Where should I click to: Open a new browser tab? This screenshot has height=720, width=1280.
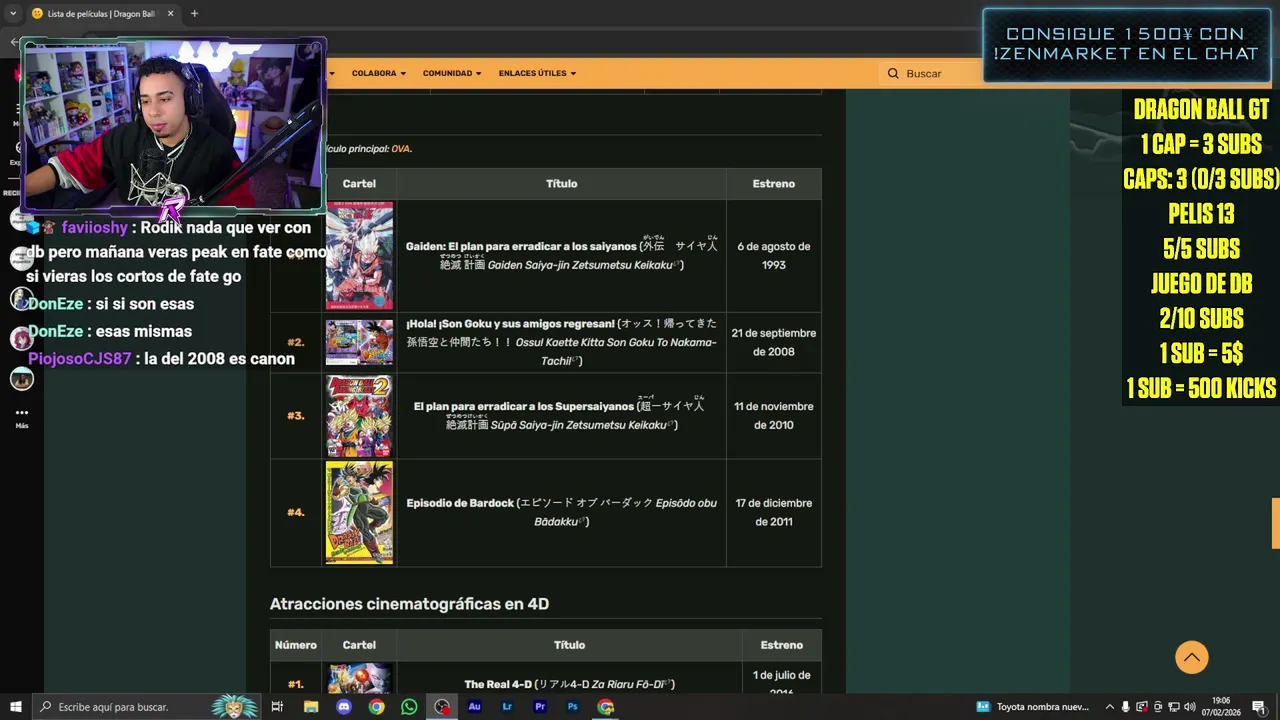pyautogui.click(x=194, y=13)
